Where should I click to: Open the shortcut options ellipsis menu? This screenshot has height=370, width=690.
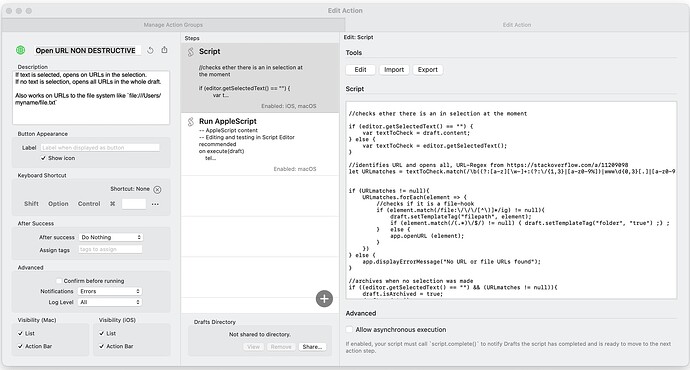click(x=155, y=204)
